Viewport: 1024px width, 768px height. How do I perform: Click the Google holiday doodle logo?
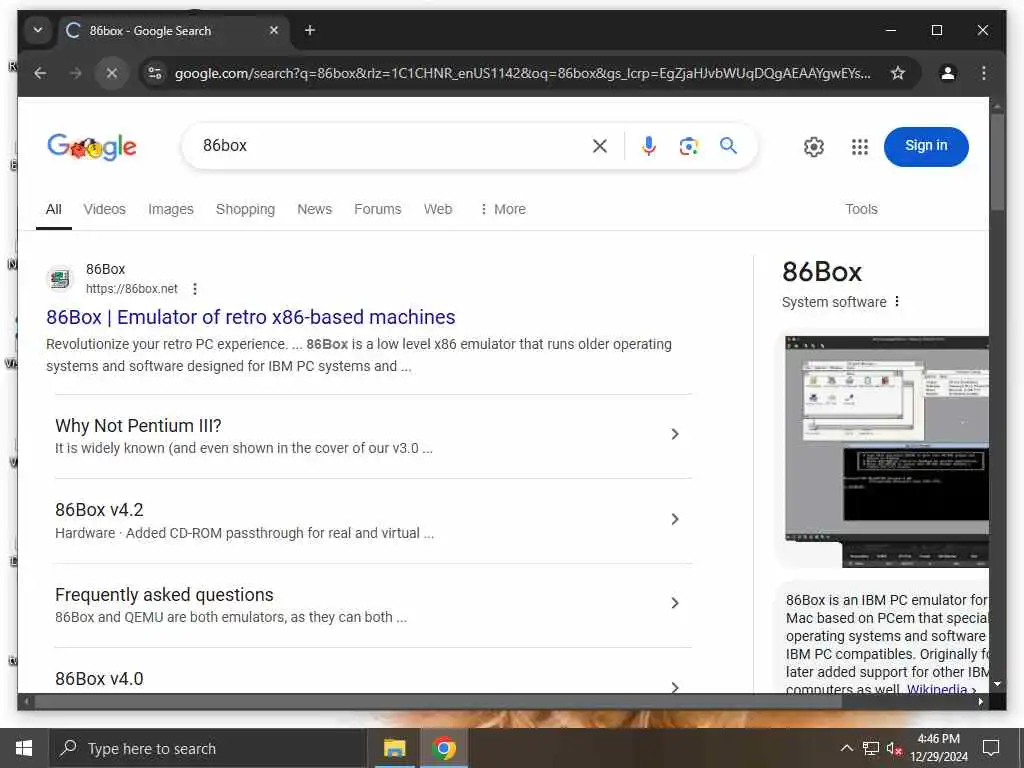coord(91,146)
